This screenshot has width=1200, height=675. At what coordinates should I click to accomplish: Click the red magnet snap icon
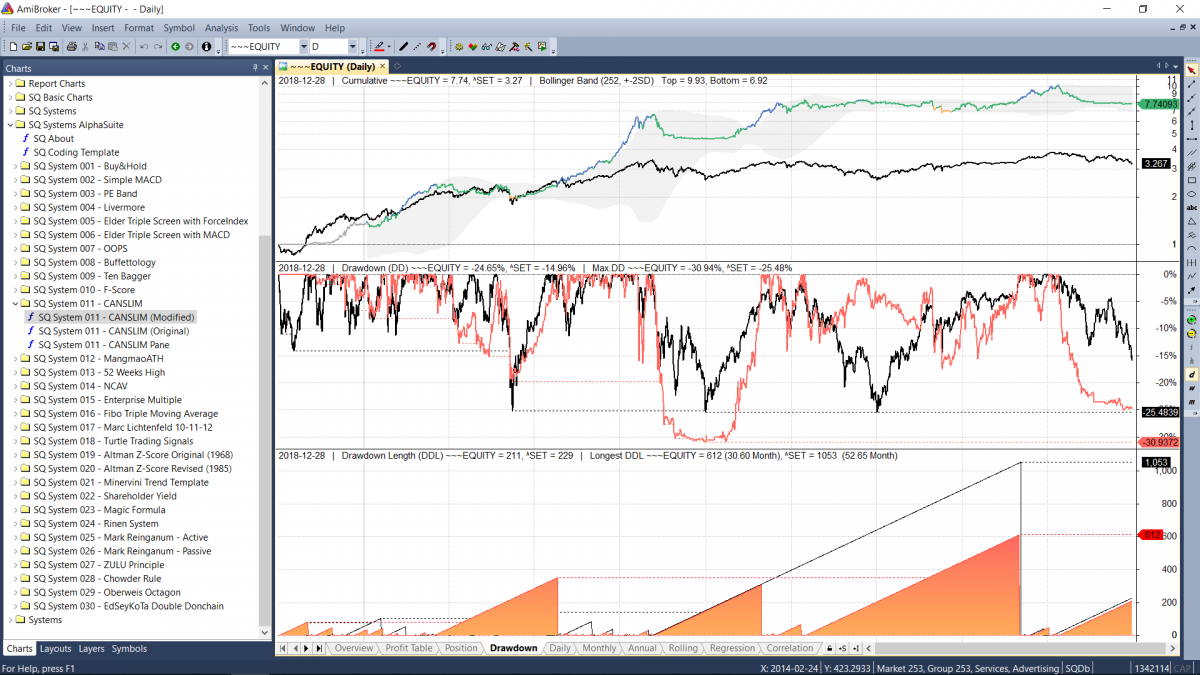431,47
